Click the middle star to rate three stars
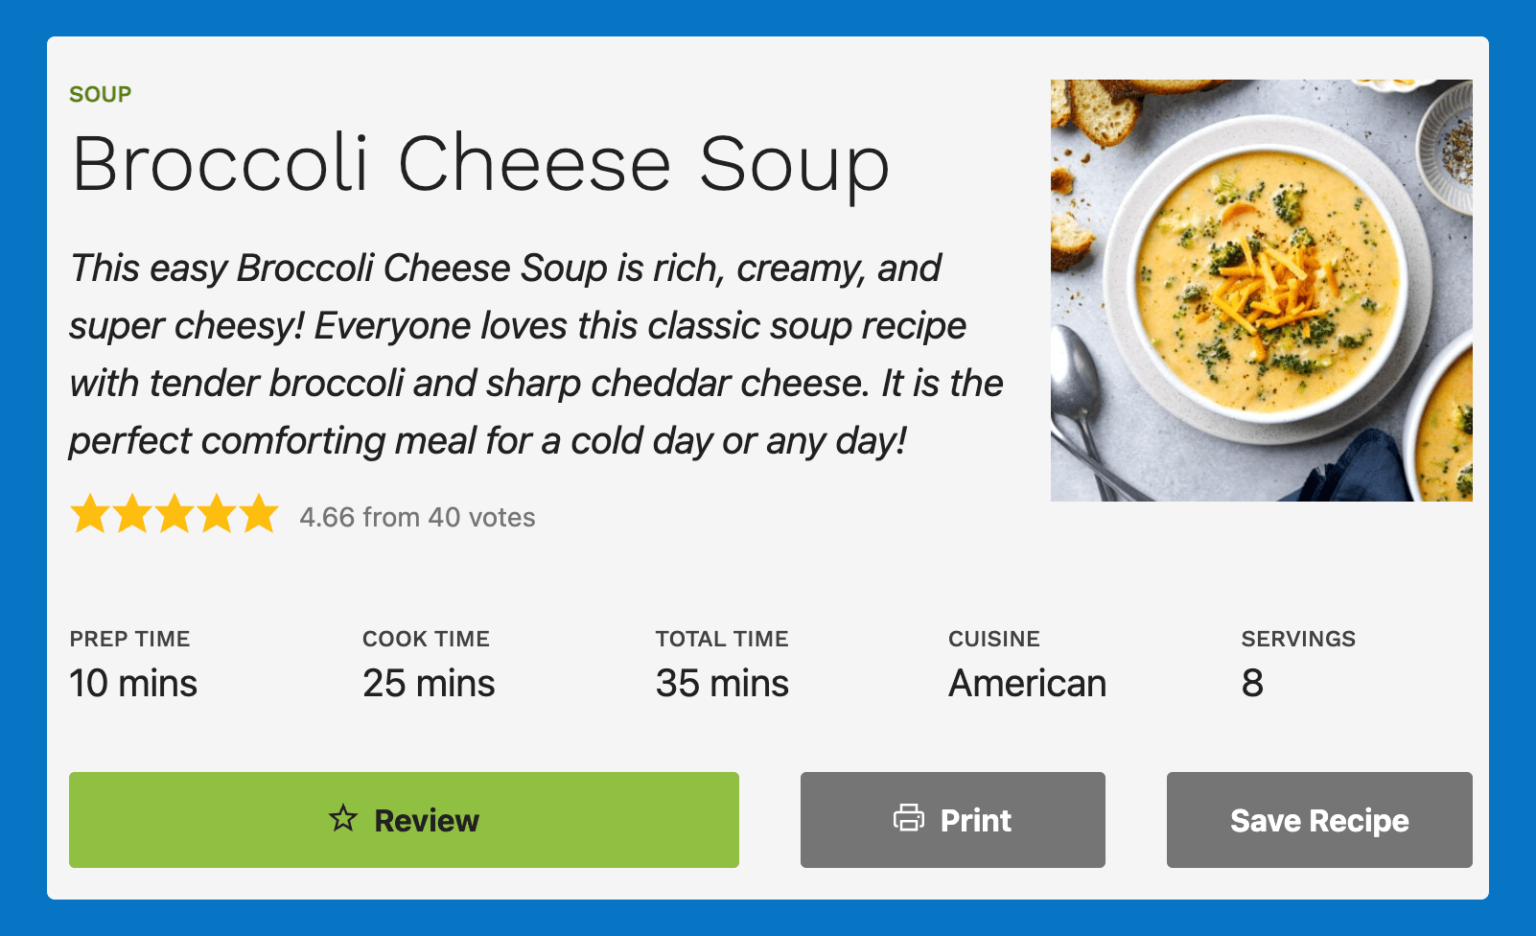 coord(174,514)
